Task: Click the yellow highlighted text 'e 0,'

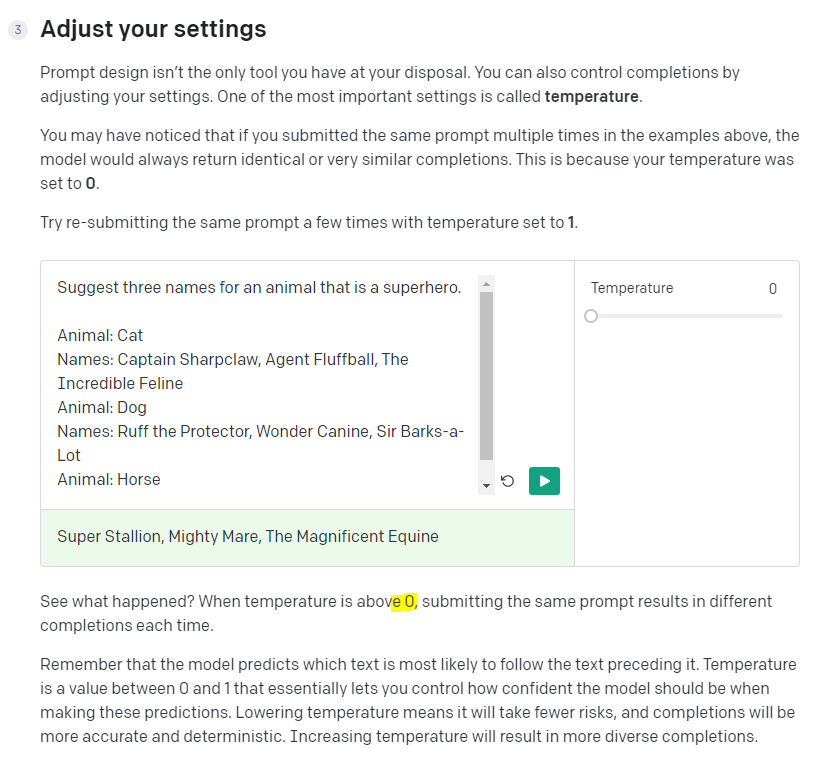Action: tap(404, 601)
